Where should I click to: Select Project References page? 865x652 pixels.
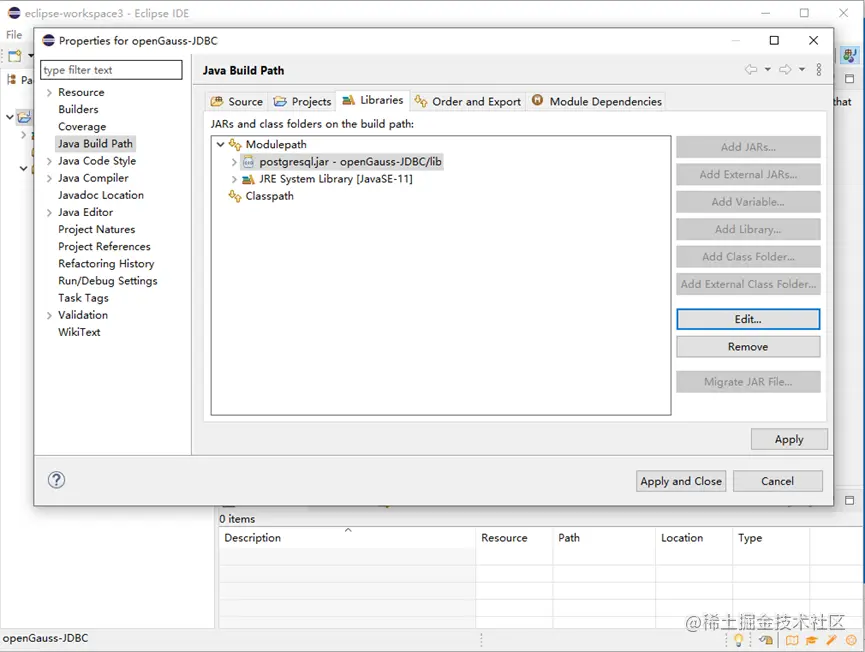(x=104, y=246)
